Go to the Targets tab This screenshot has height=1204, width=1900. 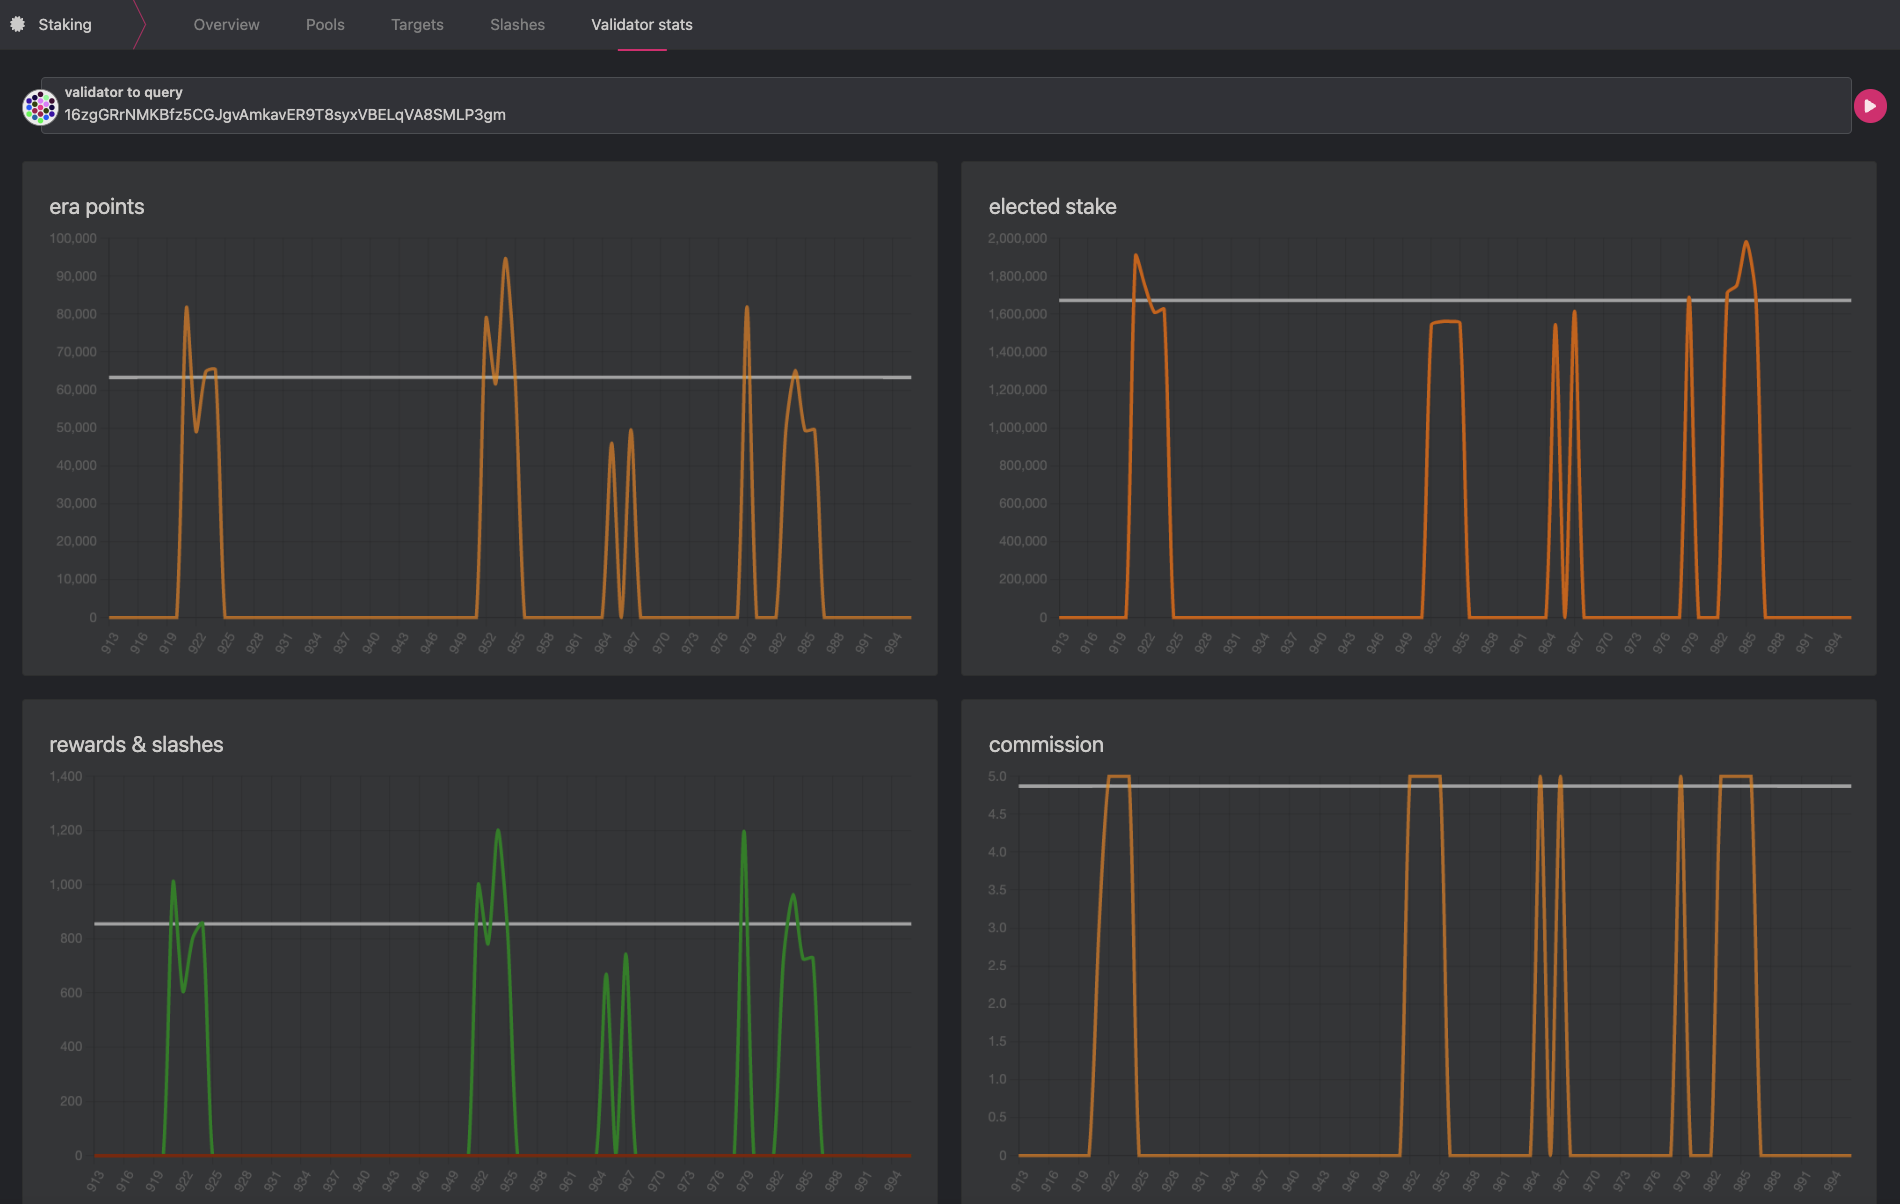[x=416, y=24]
